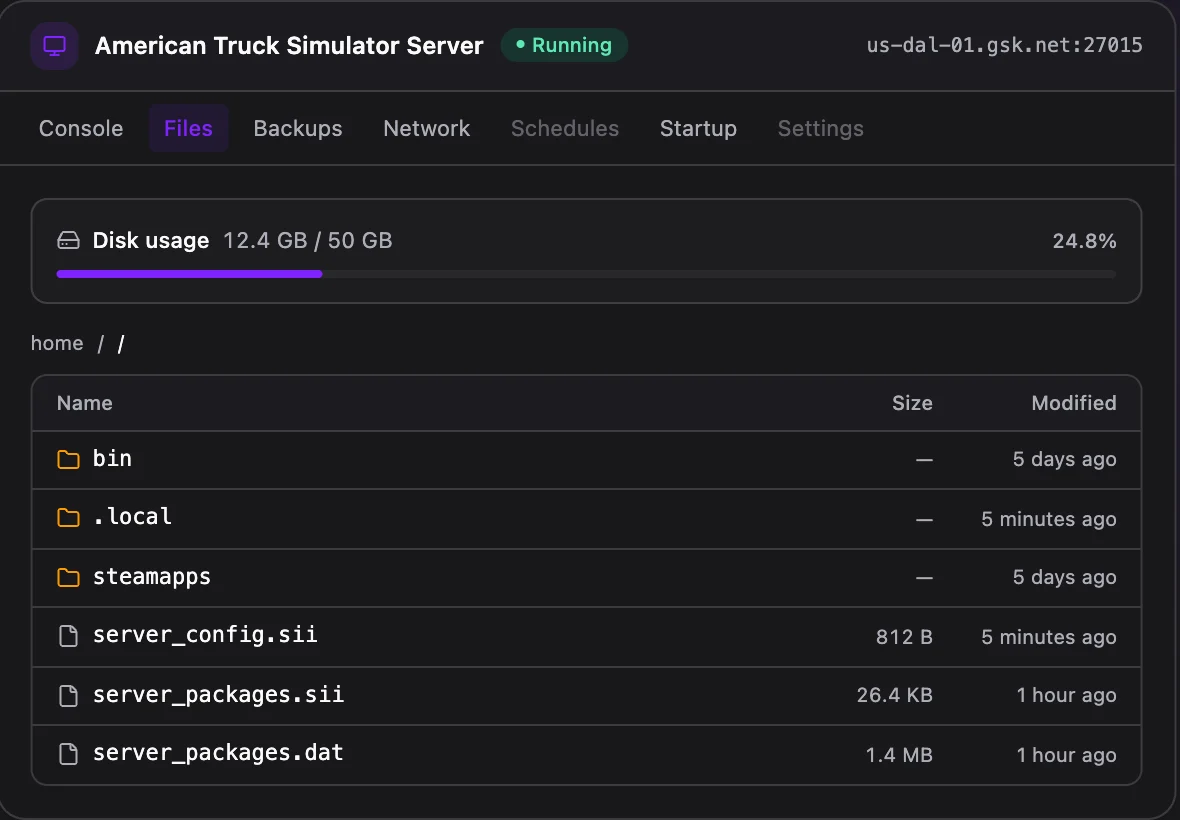Open the steamapps folder name
This screenshot has width=1180, height=820.
(152, 577)
